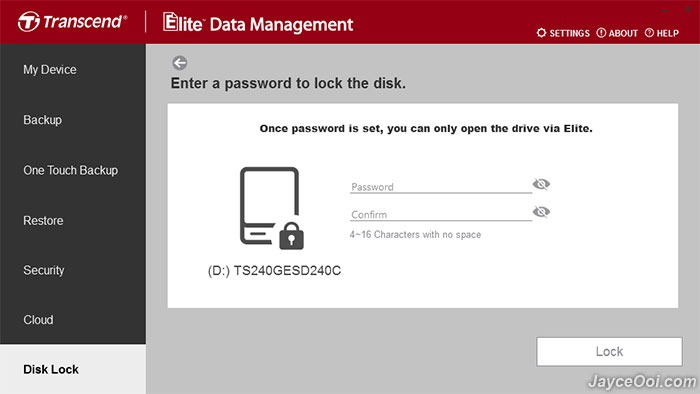Go to the Backup section

42,120
